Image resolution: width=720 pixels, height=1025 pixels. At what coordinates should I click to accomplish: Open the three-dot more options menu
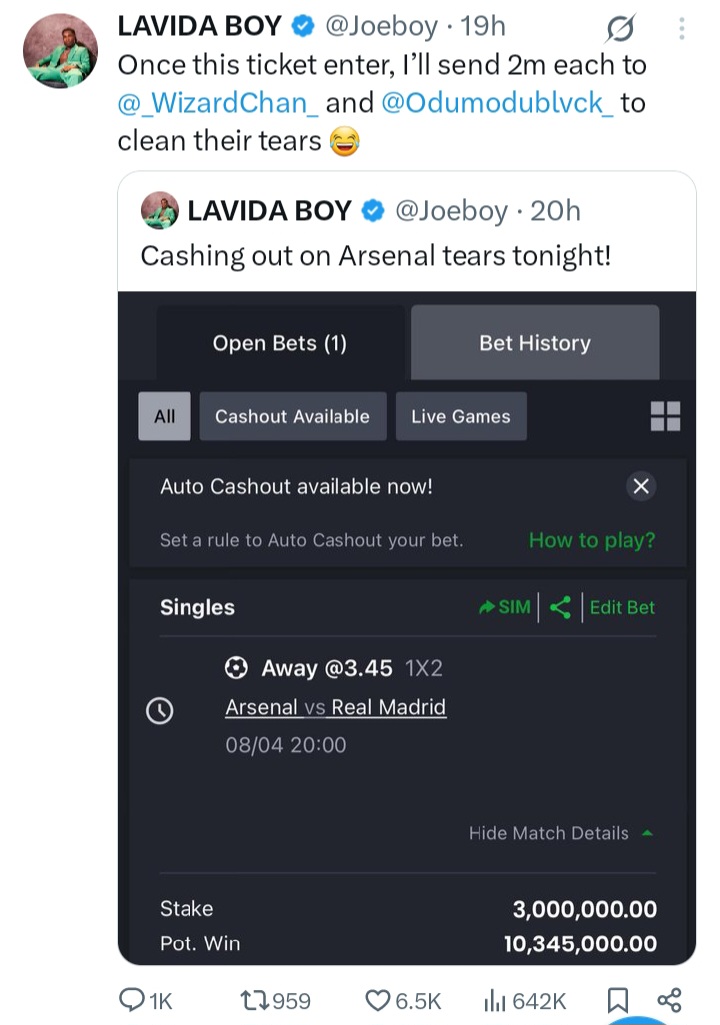[681, 28]
